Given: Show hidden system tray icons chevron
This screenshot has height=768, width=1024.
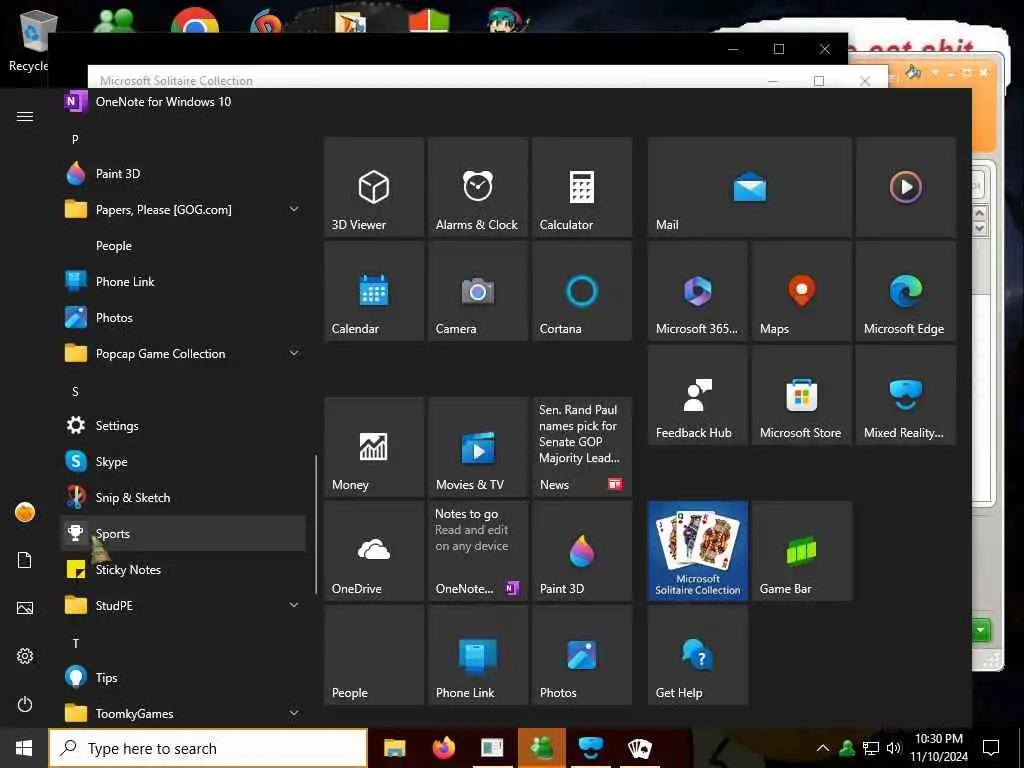Looking at the screenshot, I should click(x=823, y=748).
